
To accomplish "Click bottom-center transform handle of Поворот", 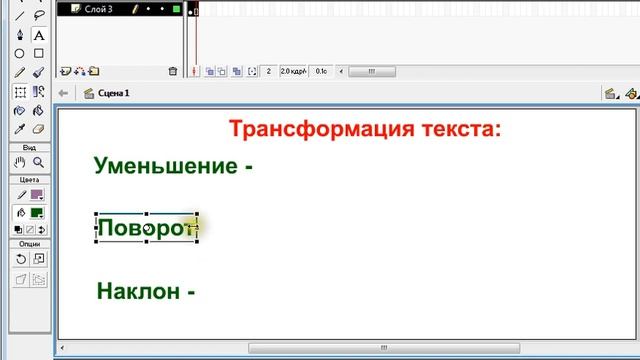I will tap(147, 242).
